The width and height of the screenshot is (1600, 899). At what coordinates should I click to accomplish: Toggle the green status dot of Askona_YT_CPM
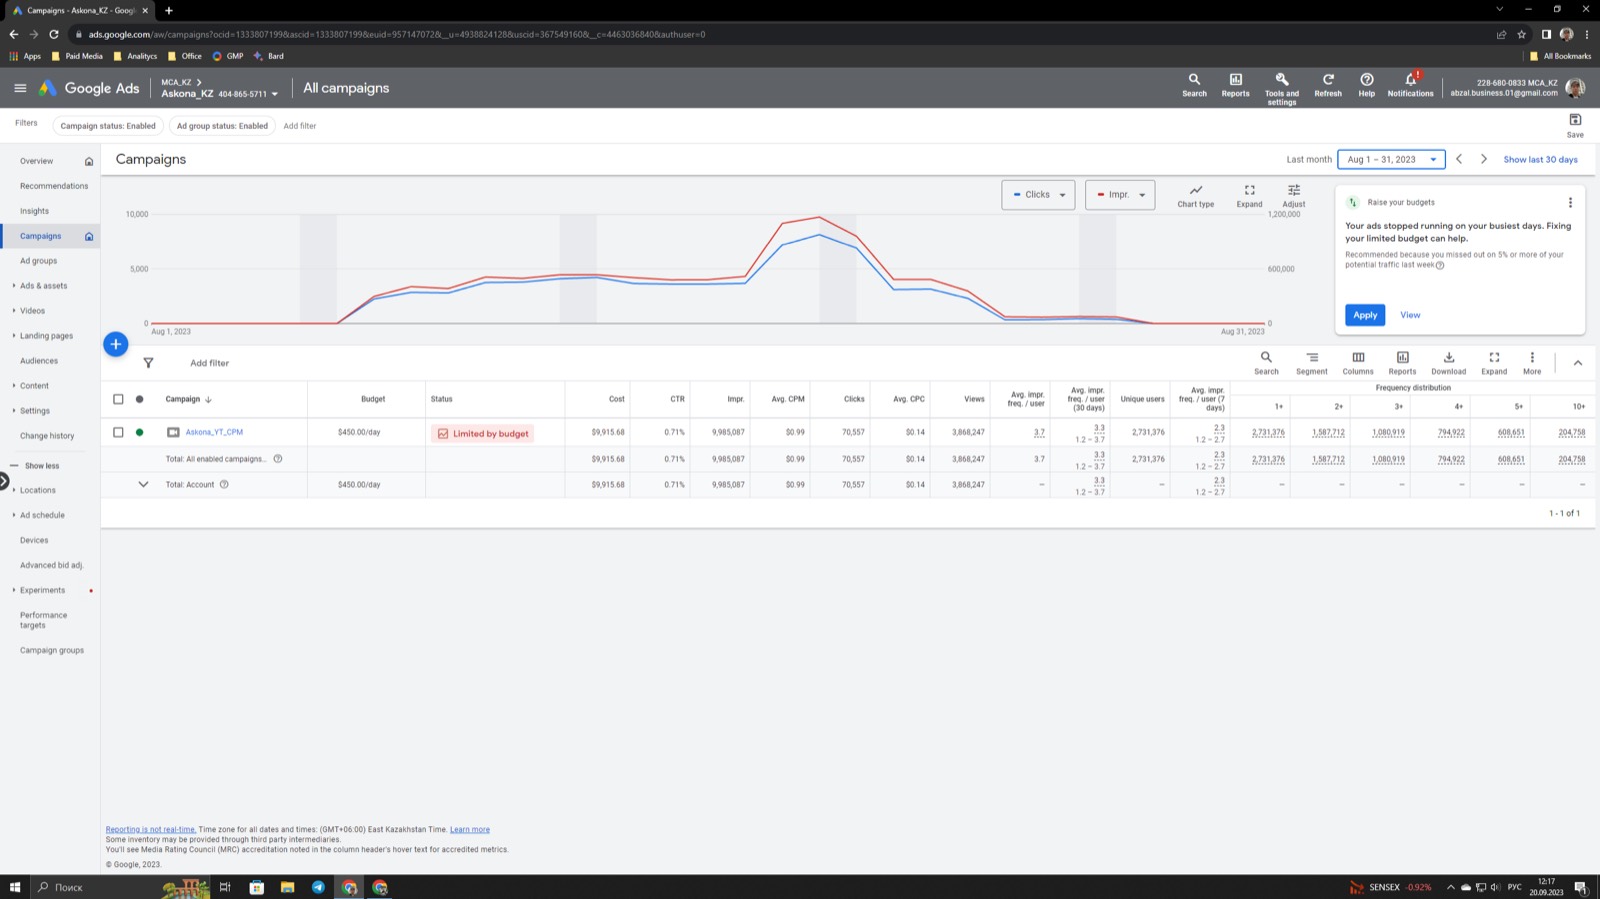[x=139, y=433]
